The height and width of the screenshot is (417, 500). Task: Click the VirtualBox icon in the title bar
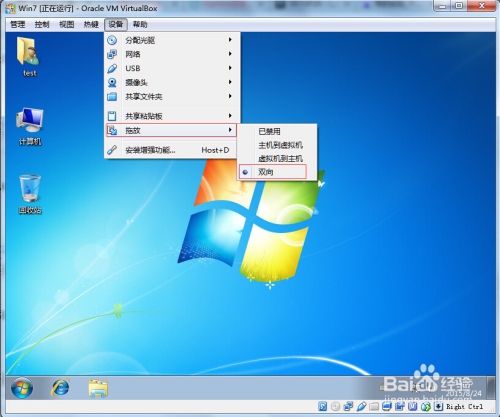click(10, 8)
